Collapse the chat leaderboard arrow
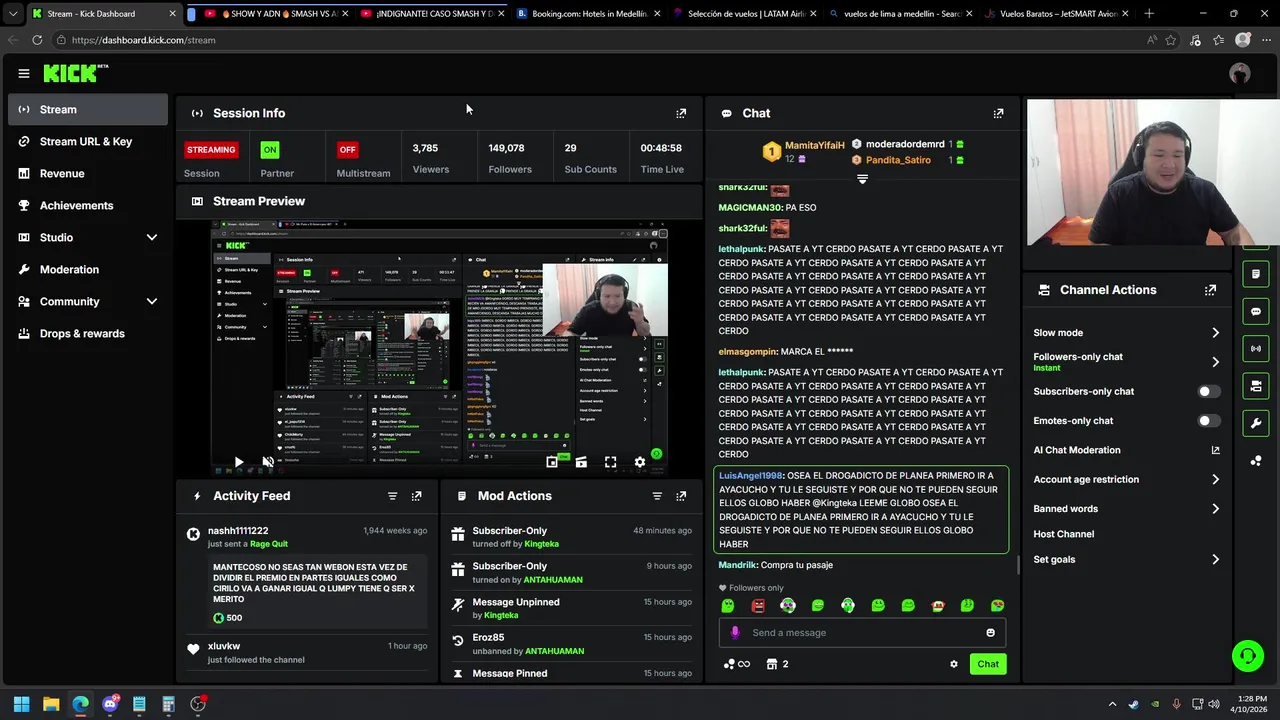 862,179
